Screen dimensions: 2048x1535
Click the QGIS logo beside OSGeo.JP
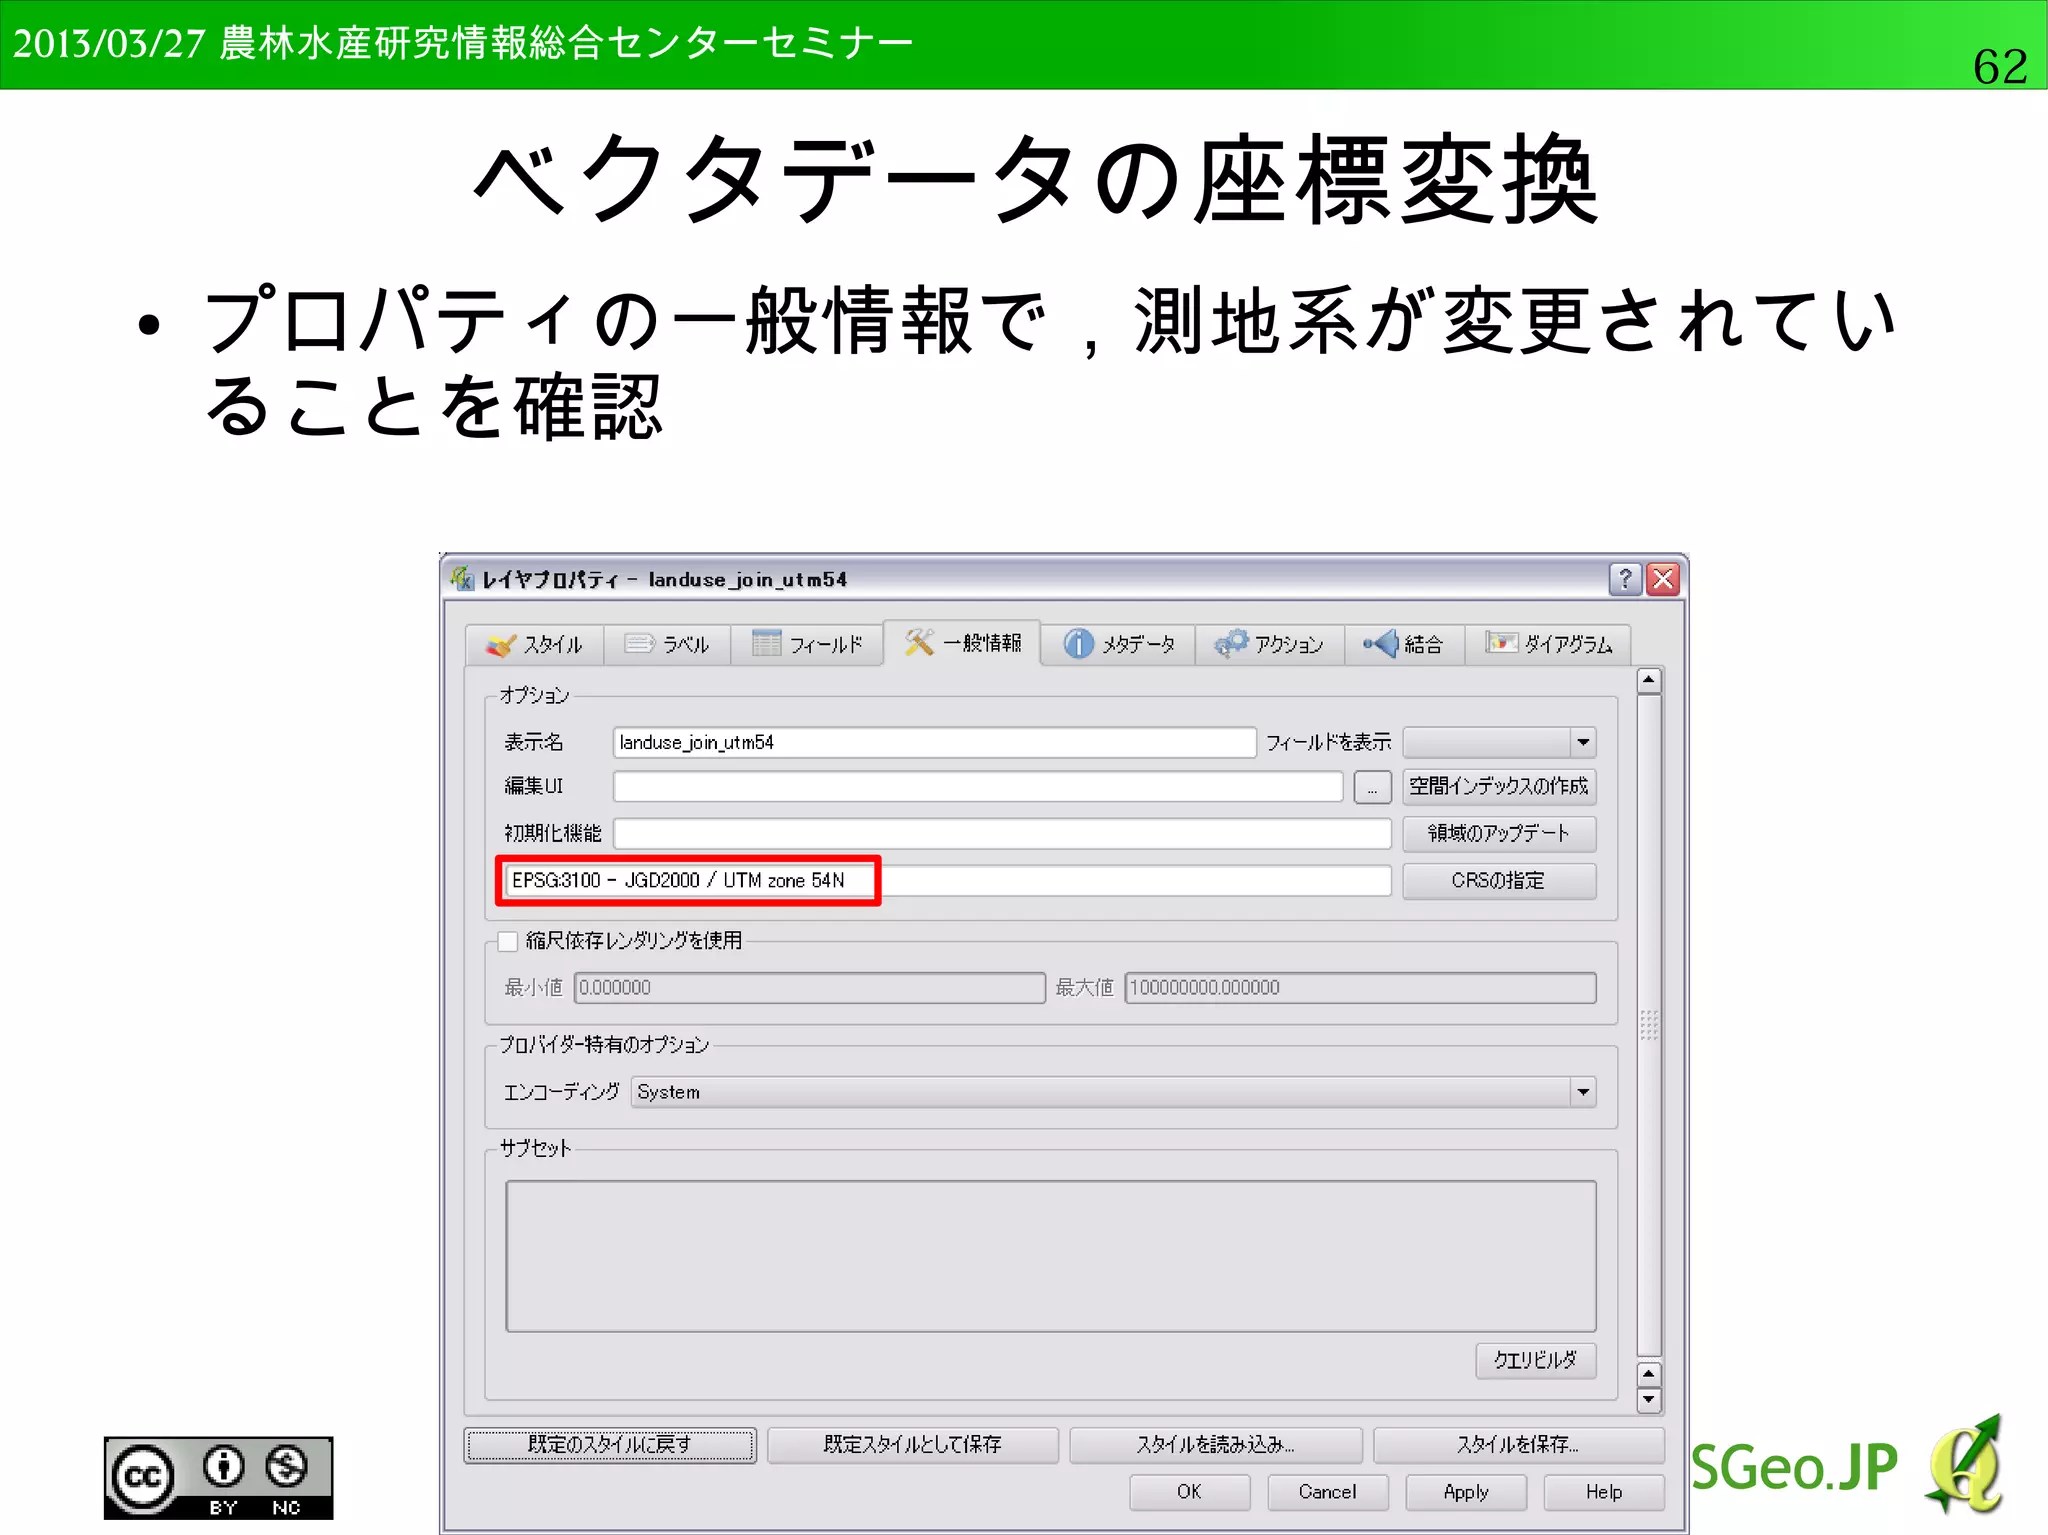pos(1966,1465)
